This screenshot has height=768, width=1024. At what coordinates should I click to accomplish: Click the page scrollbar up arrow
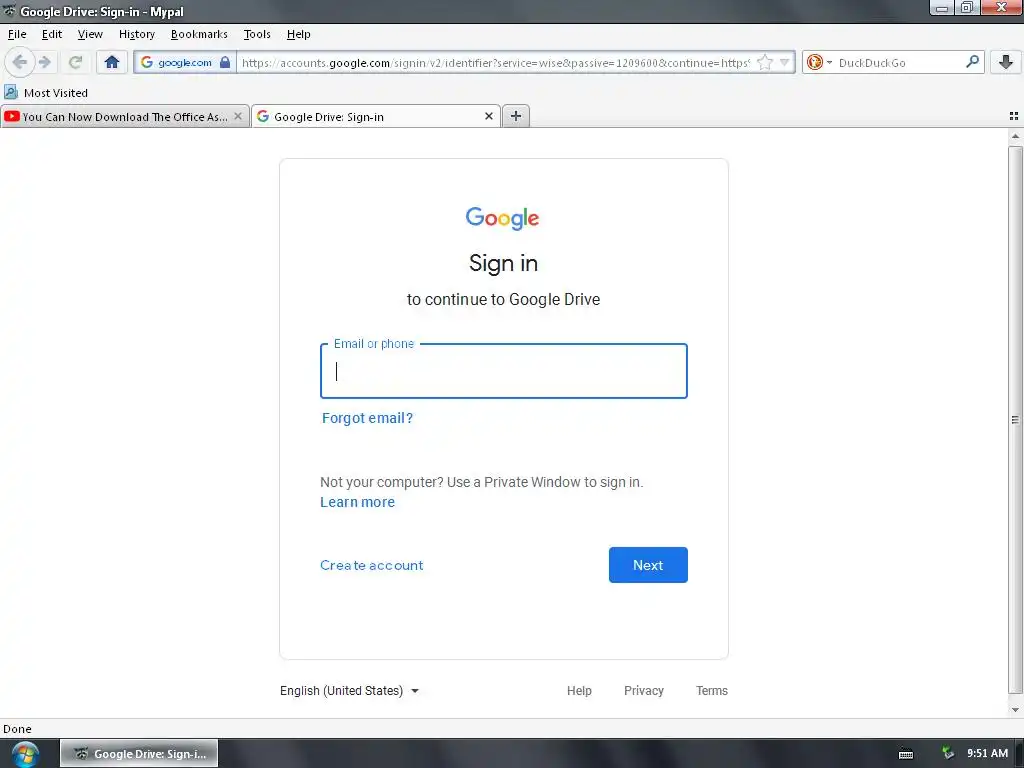(x=1015, y=136)
